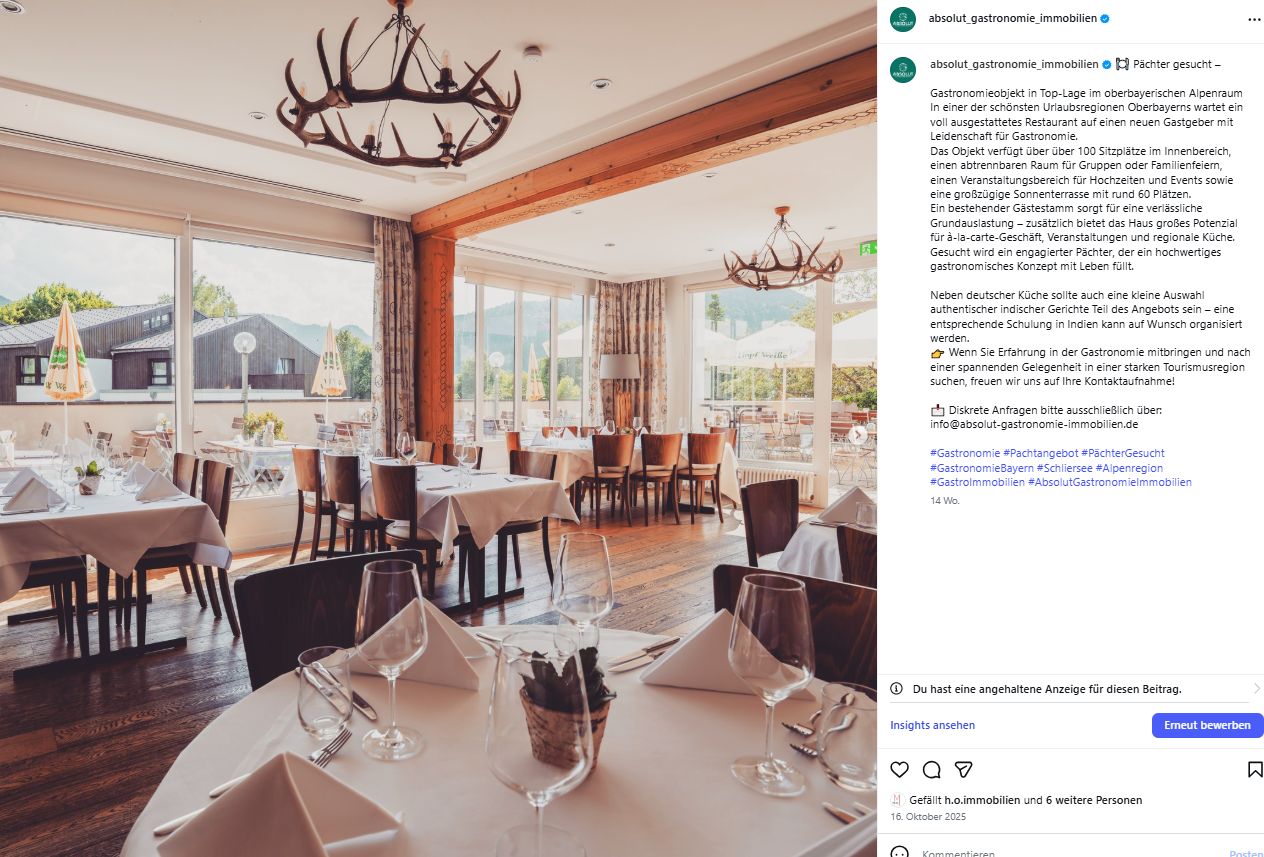Open comments via speech bubble icon

pos(932,770)
